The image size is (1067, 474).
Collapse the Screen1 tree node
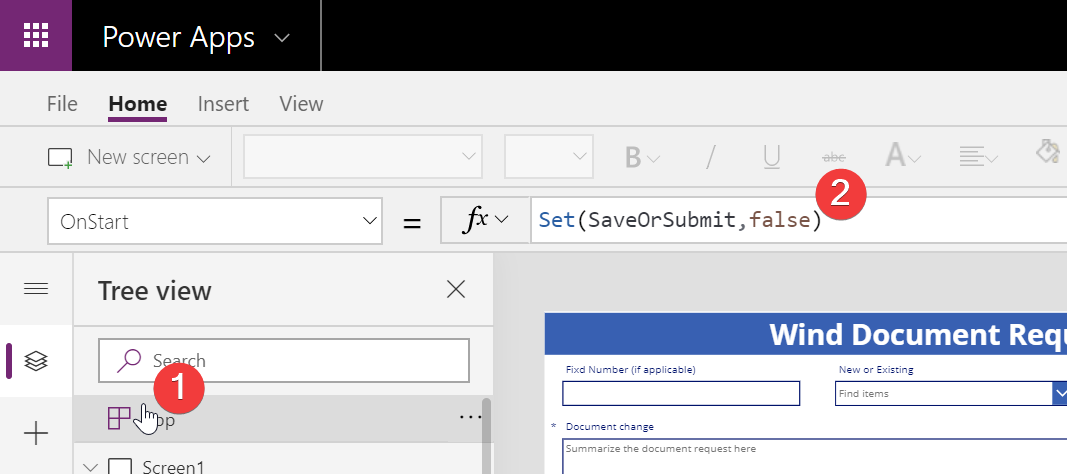coord(91,466)
